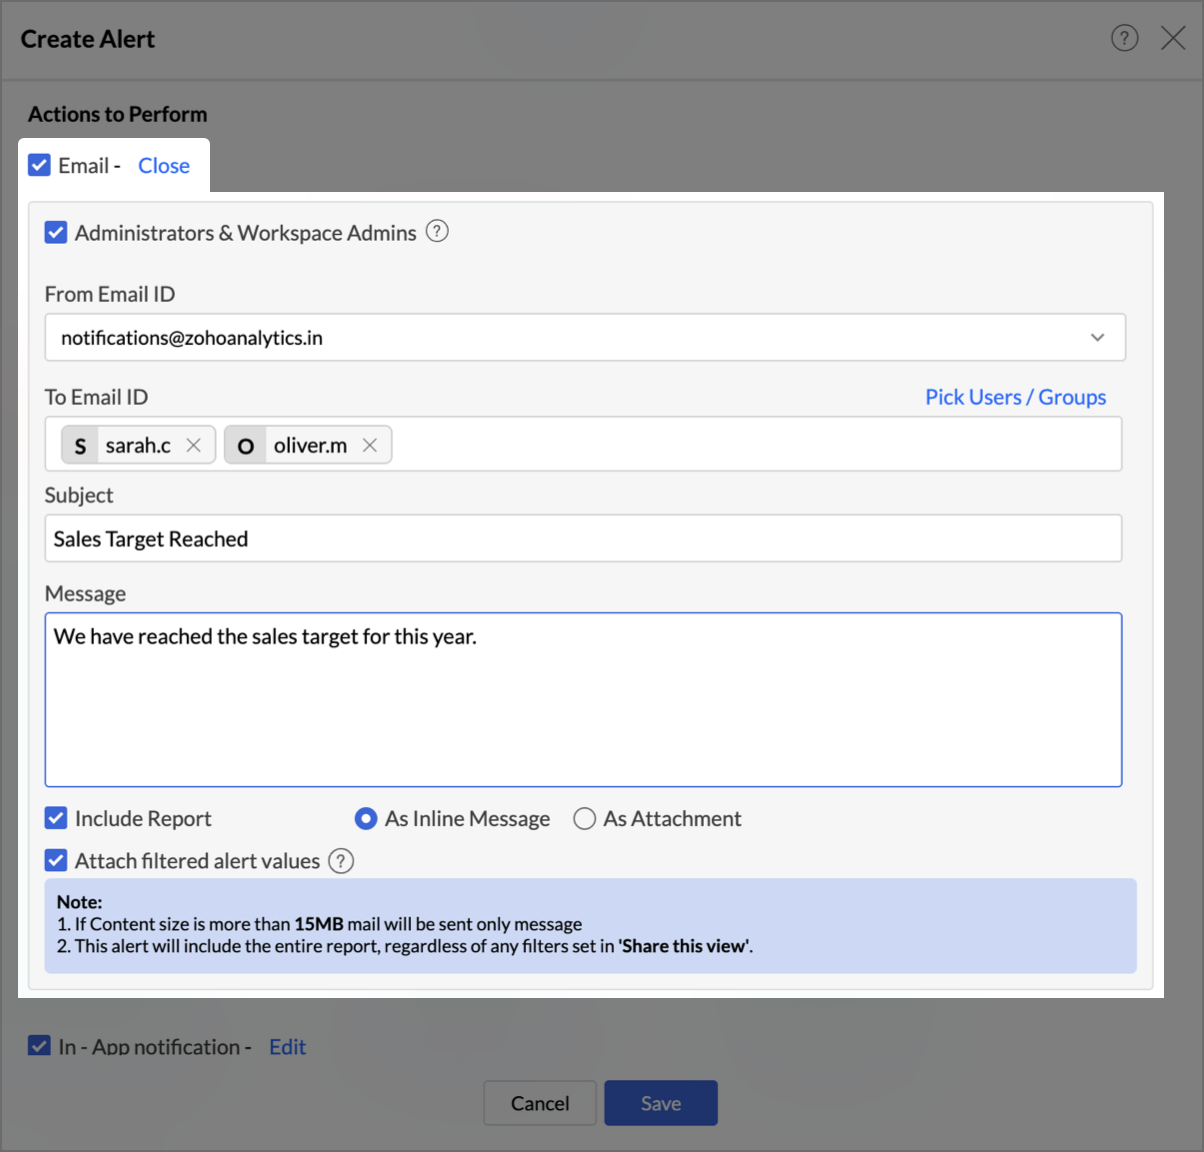This screenshot has height=1152, width=1204.
Task: Toggle Administrators & Workspace Admins checkbox
Action: (56, 233)
